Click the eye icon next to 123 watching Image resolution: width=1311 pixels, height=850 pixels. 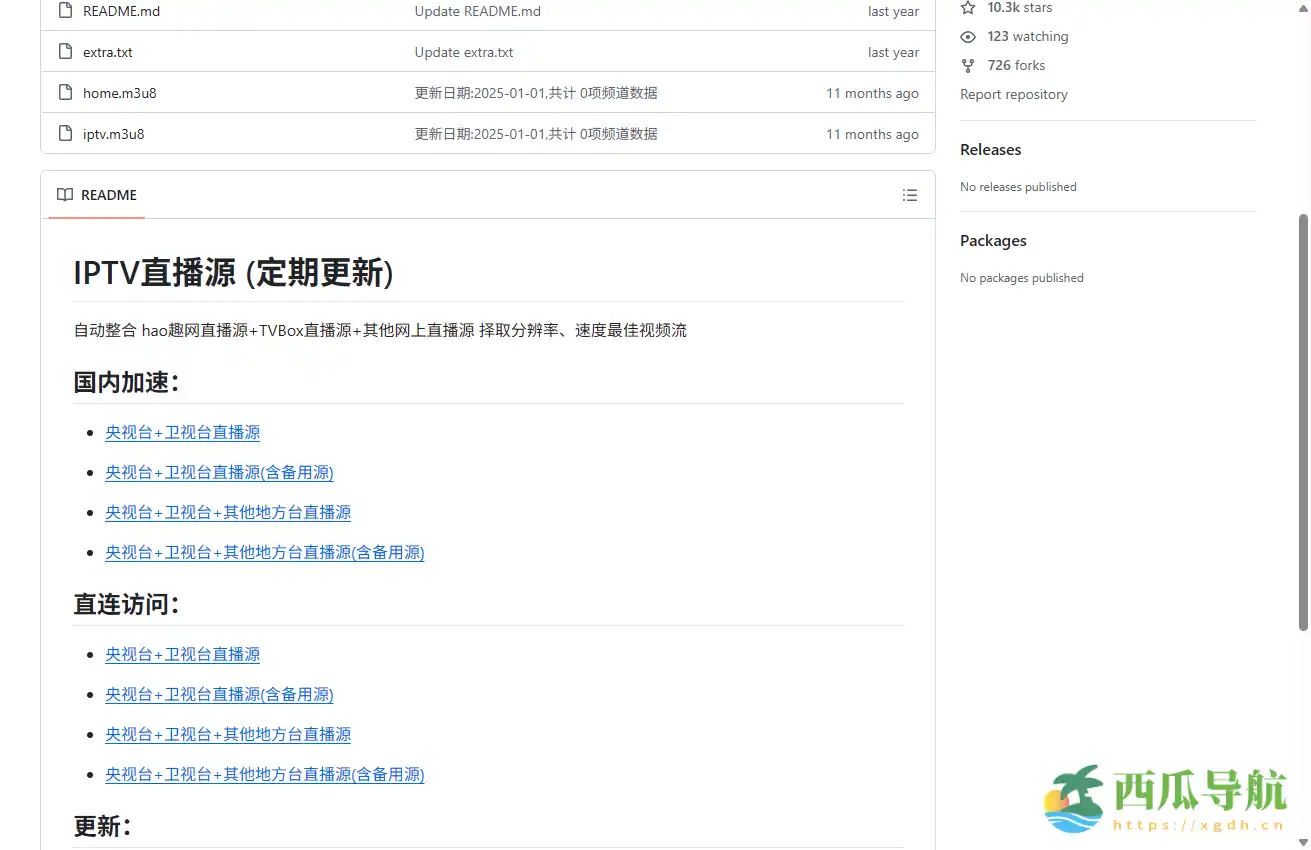coord(967,36)
